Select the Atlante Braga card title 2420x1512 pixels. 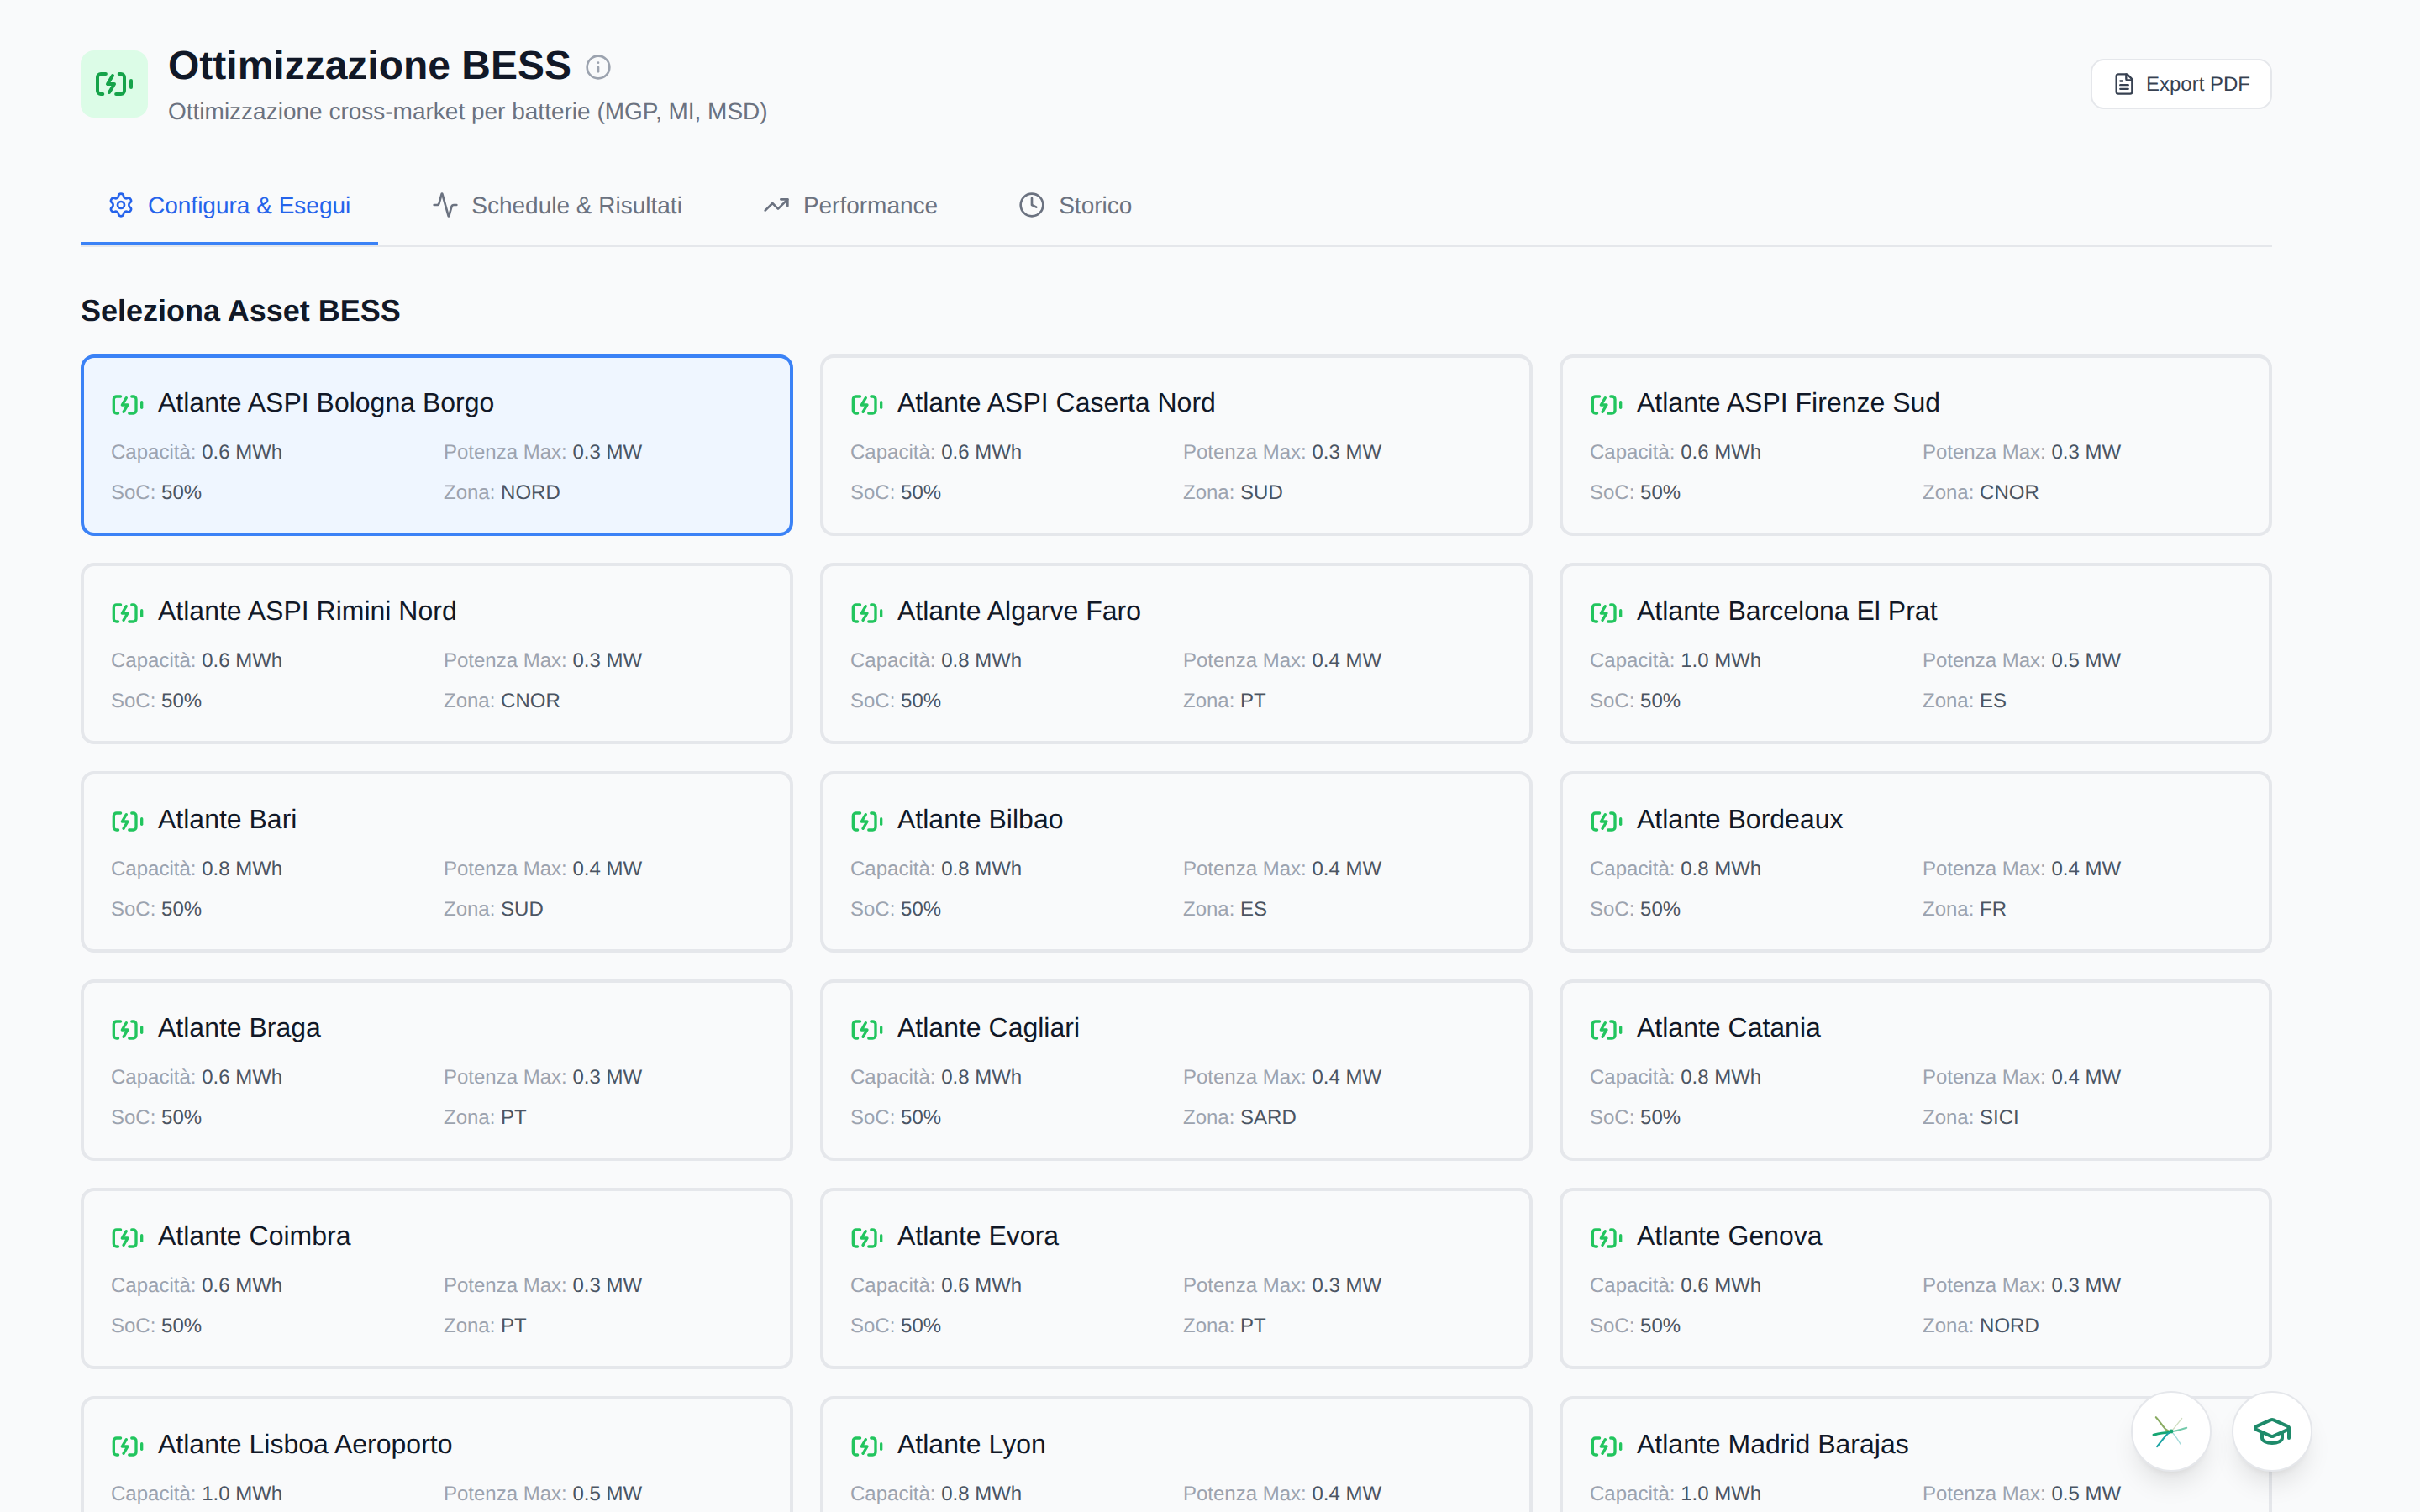point(239,1027)
